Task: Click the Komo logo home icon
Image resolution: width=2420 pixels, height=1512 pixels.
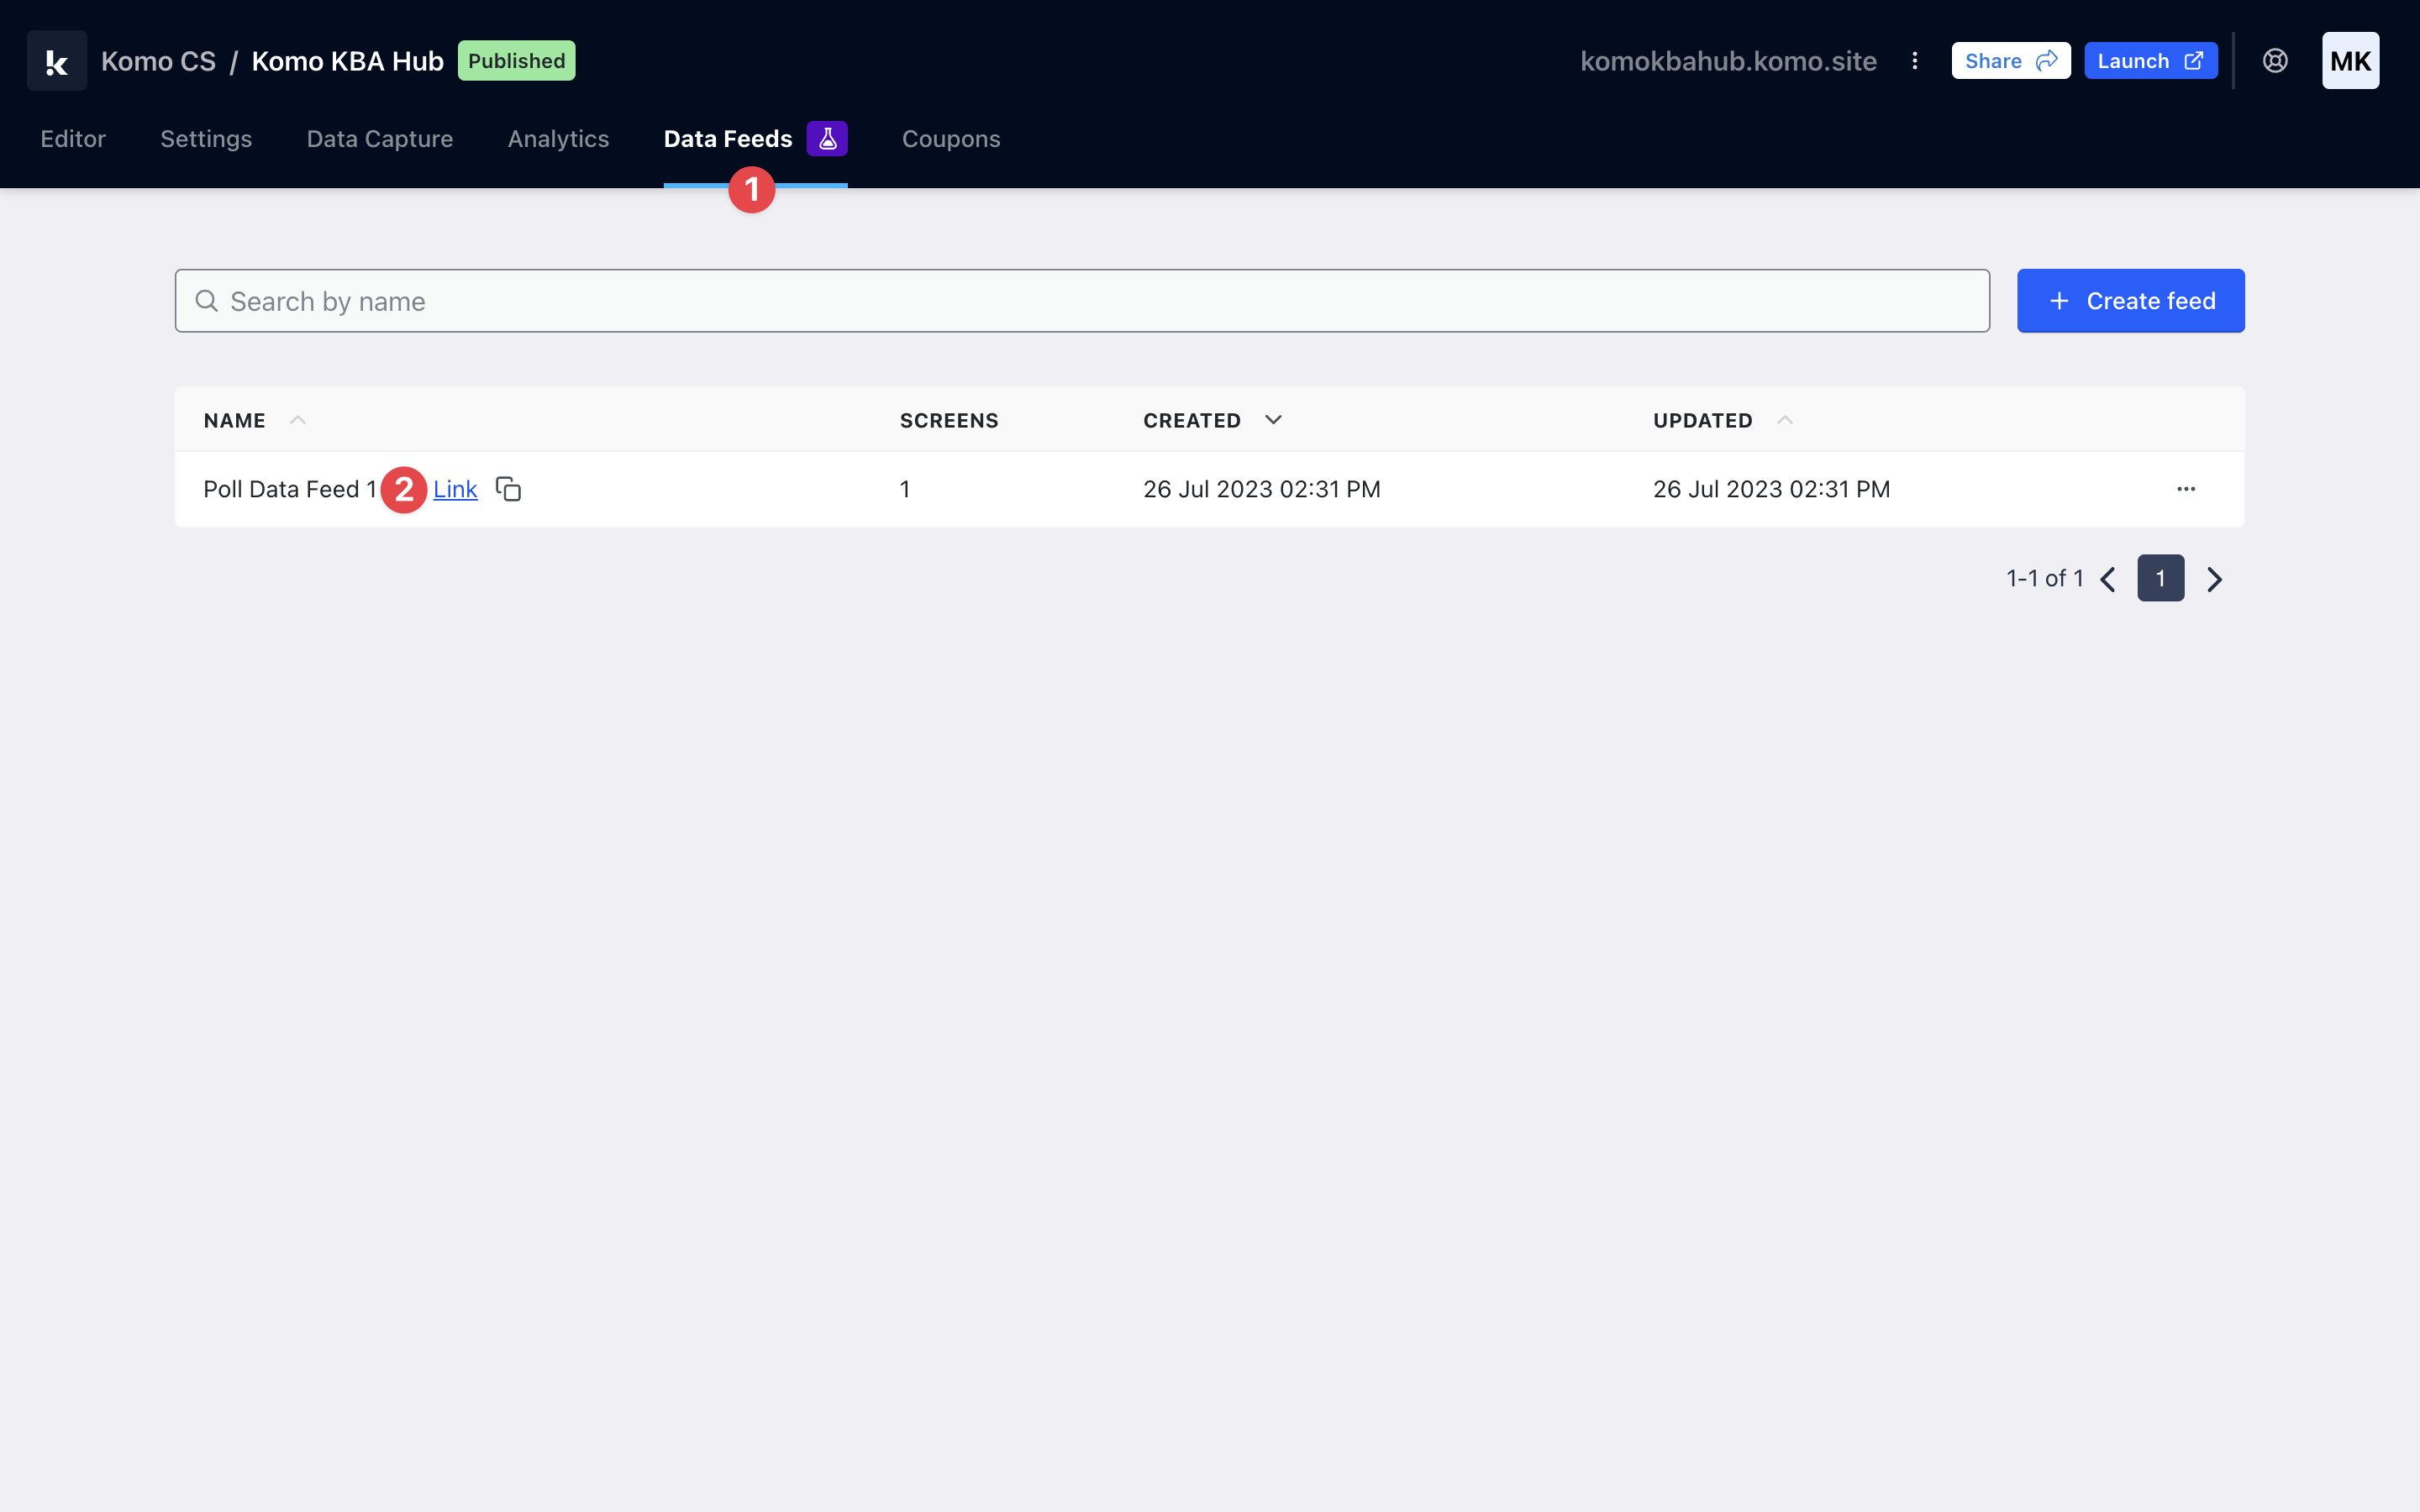Action: (x=57, y=61)
